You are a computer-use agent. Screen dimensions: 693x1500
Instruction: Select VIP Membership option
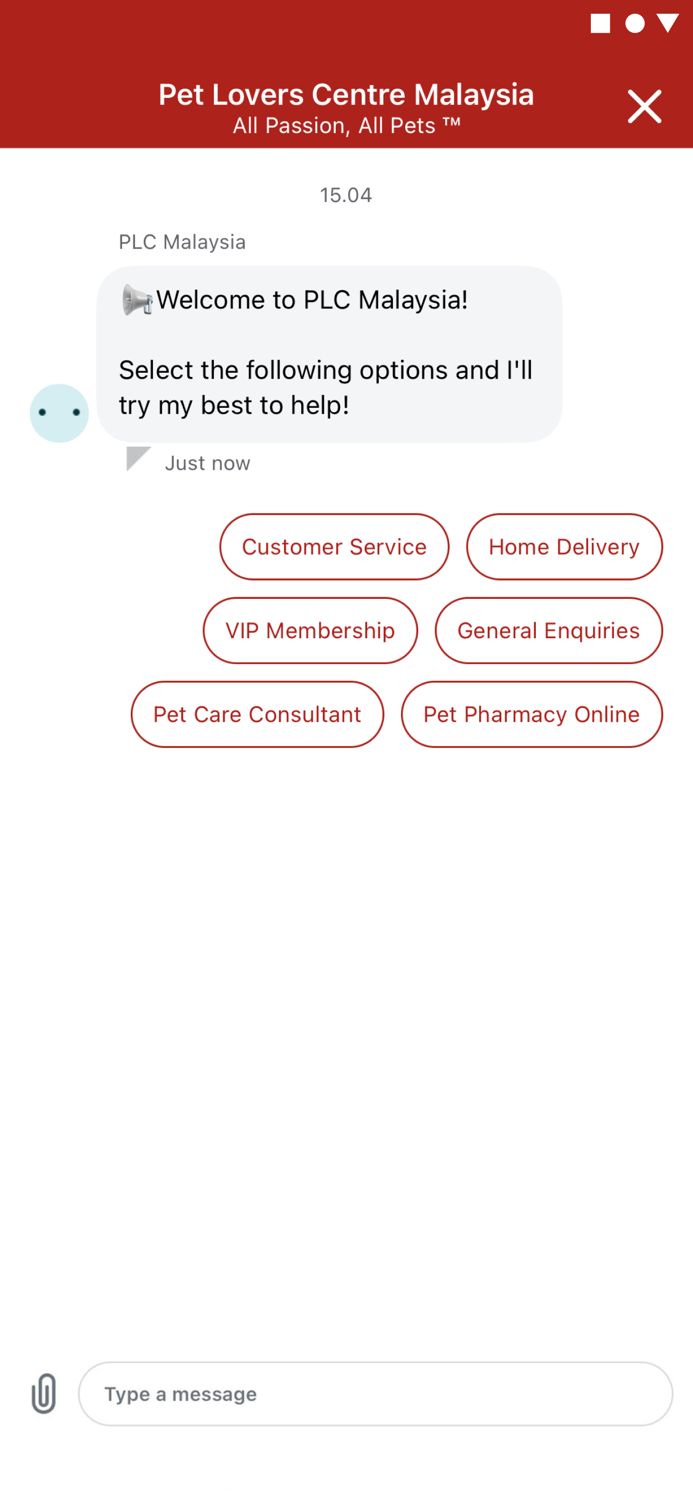pos(310,630)
